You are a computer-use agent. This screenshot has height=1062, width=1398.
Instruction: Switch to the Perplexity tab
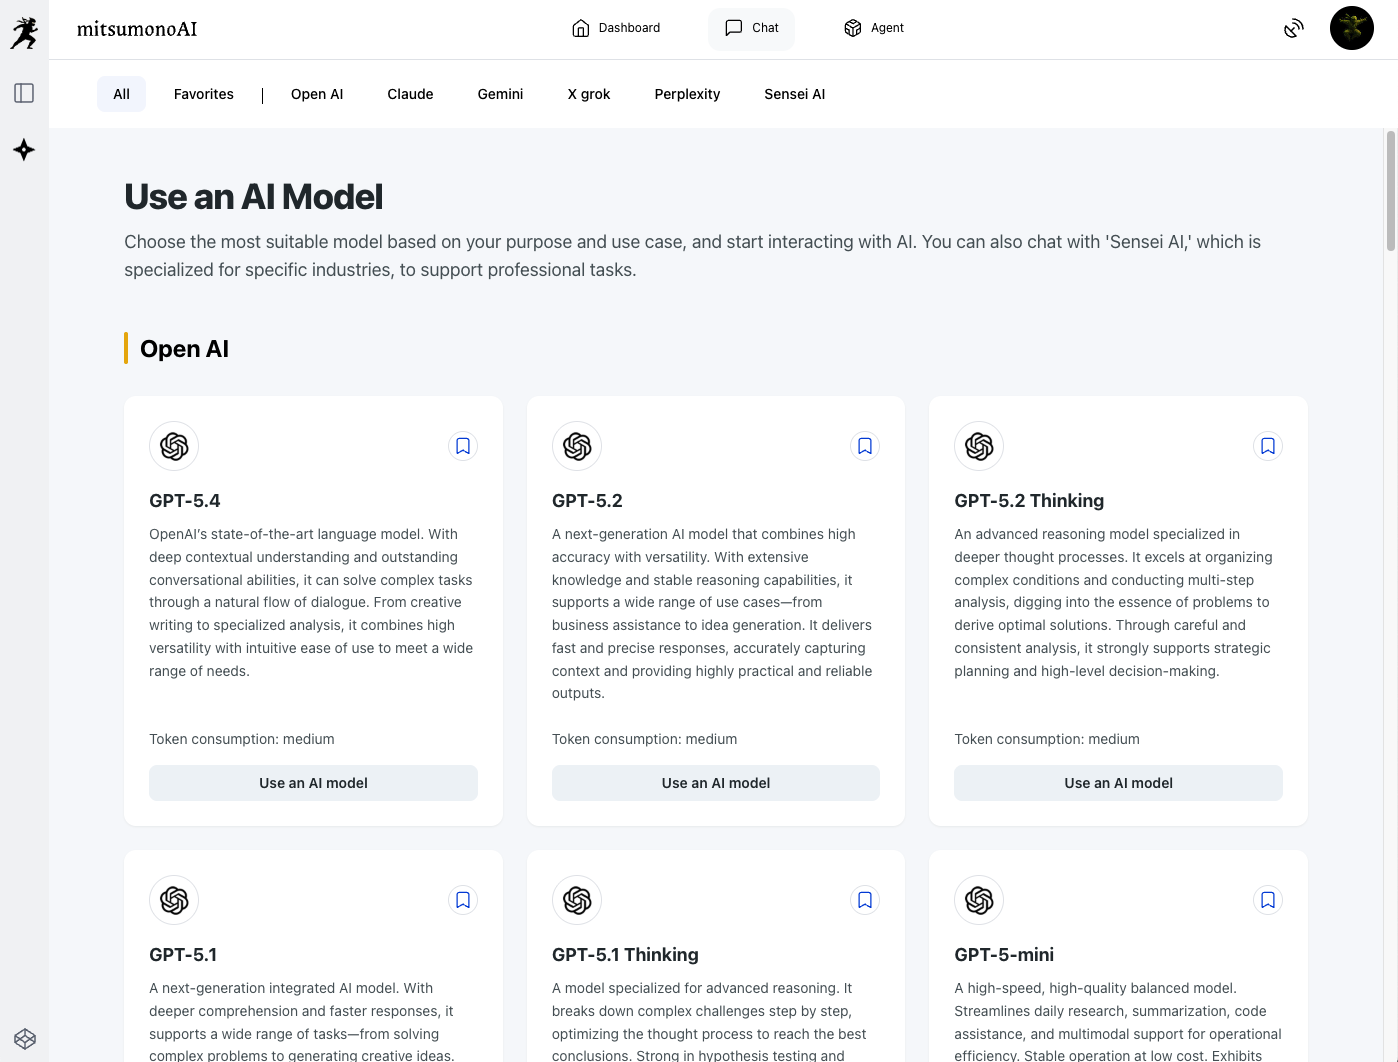(688, 94)
